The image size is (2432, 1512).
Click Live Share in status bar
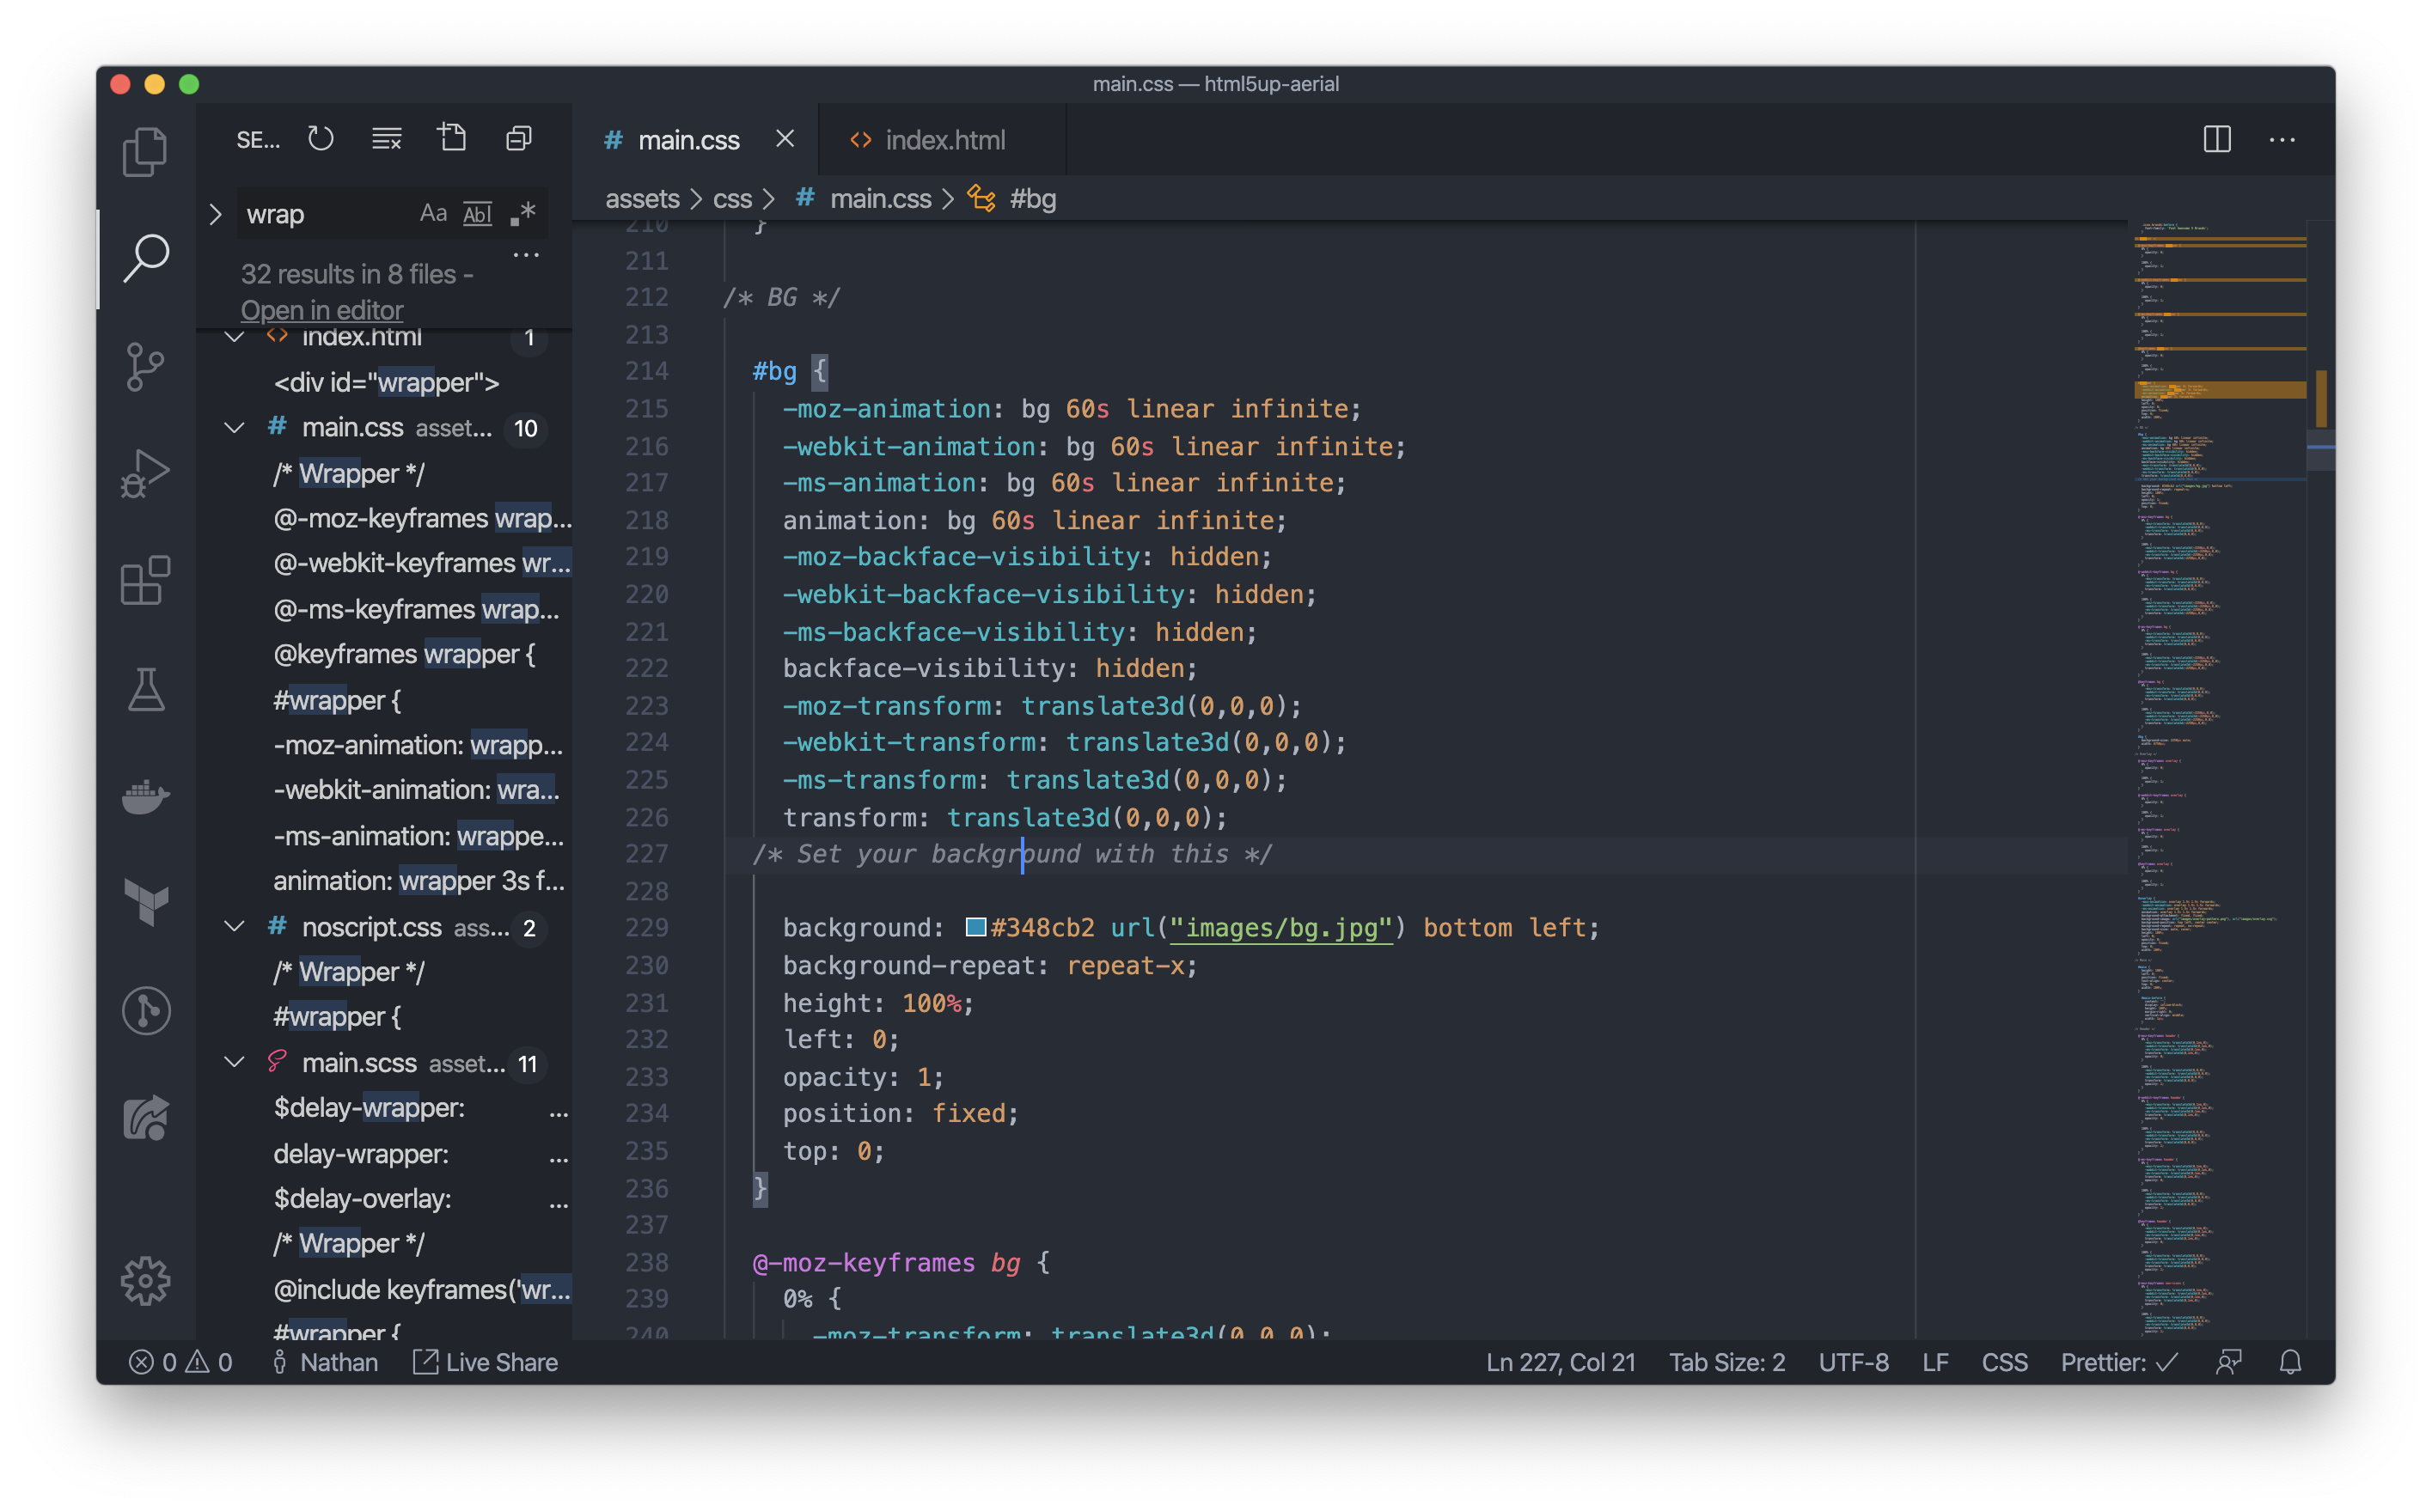486,1362
